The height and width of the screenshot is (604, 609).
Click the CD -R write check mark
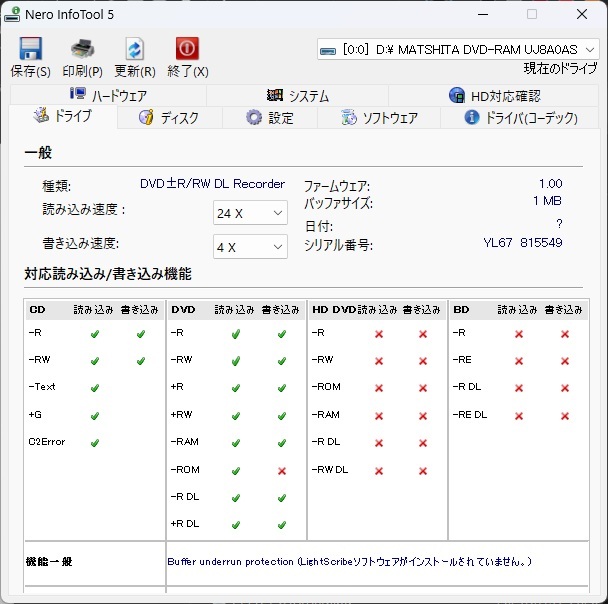tap(141, 334)
